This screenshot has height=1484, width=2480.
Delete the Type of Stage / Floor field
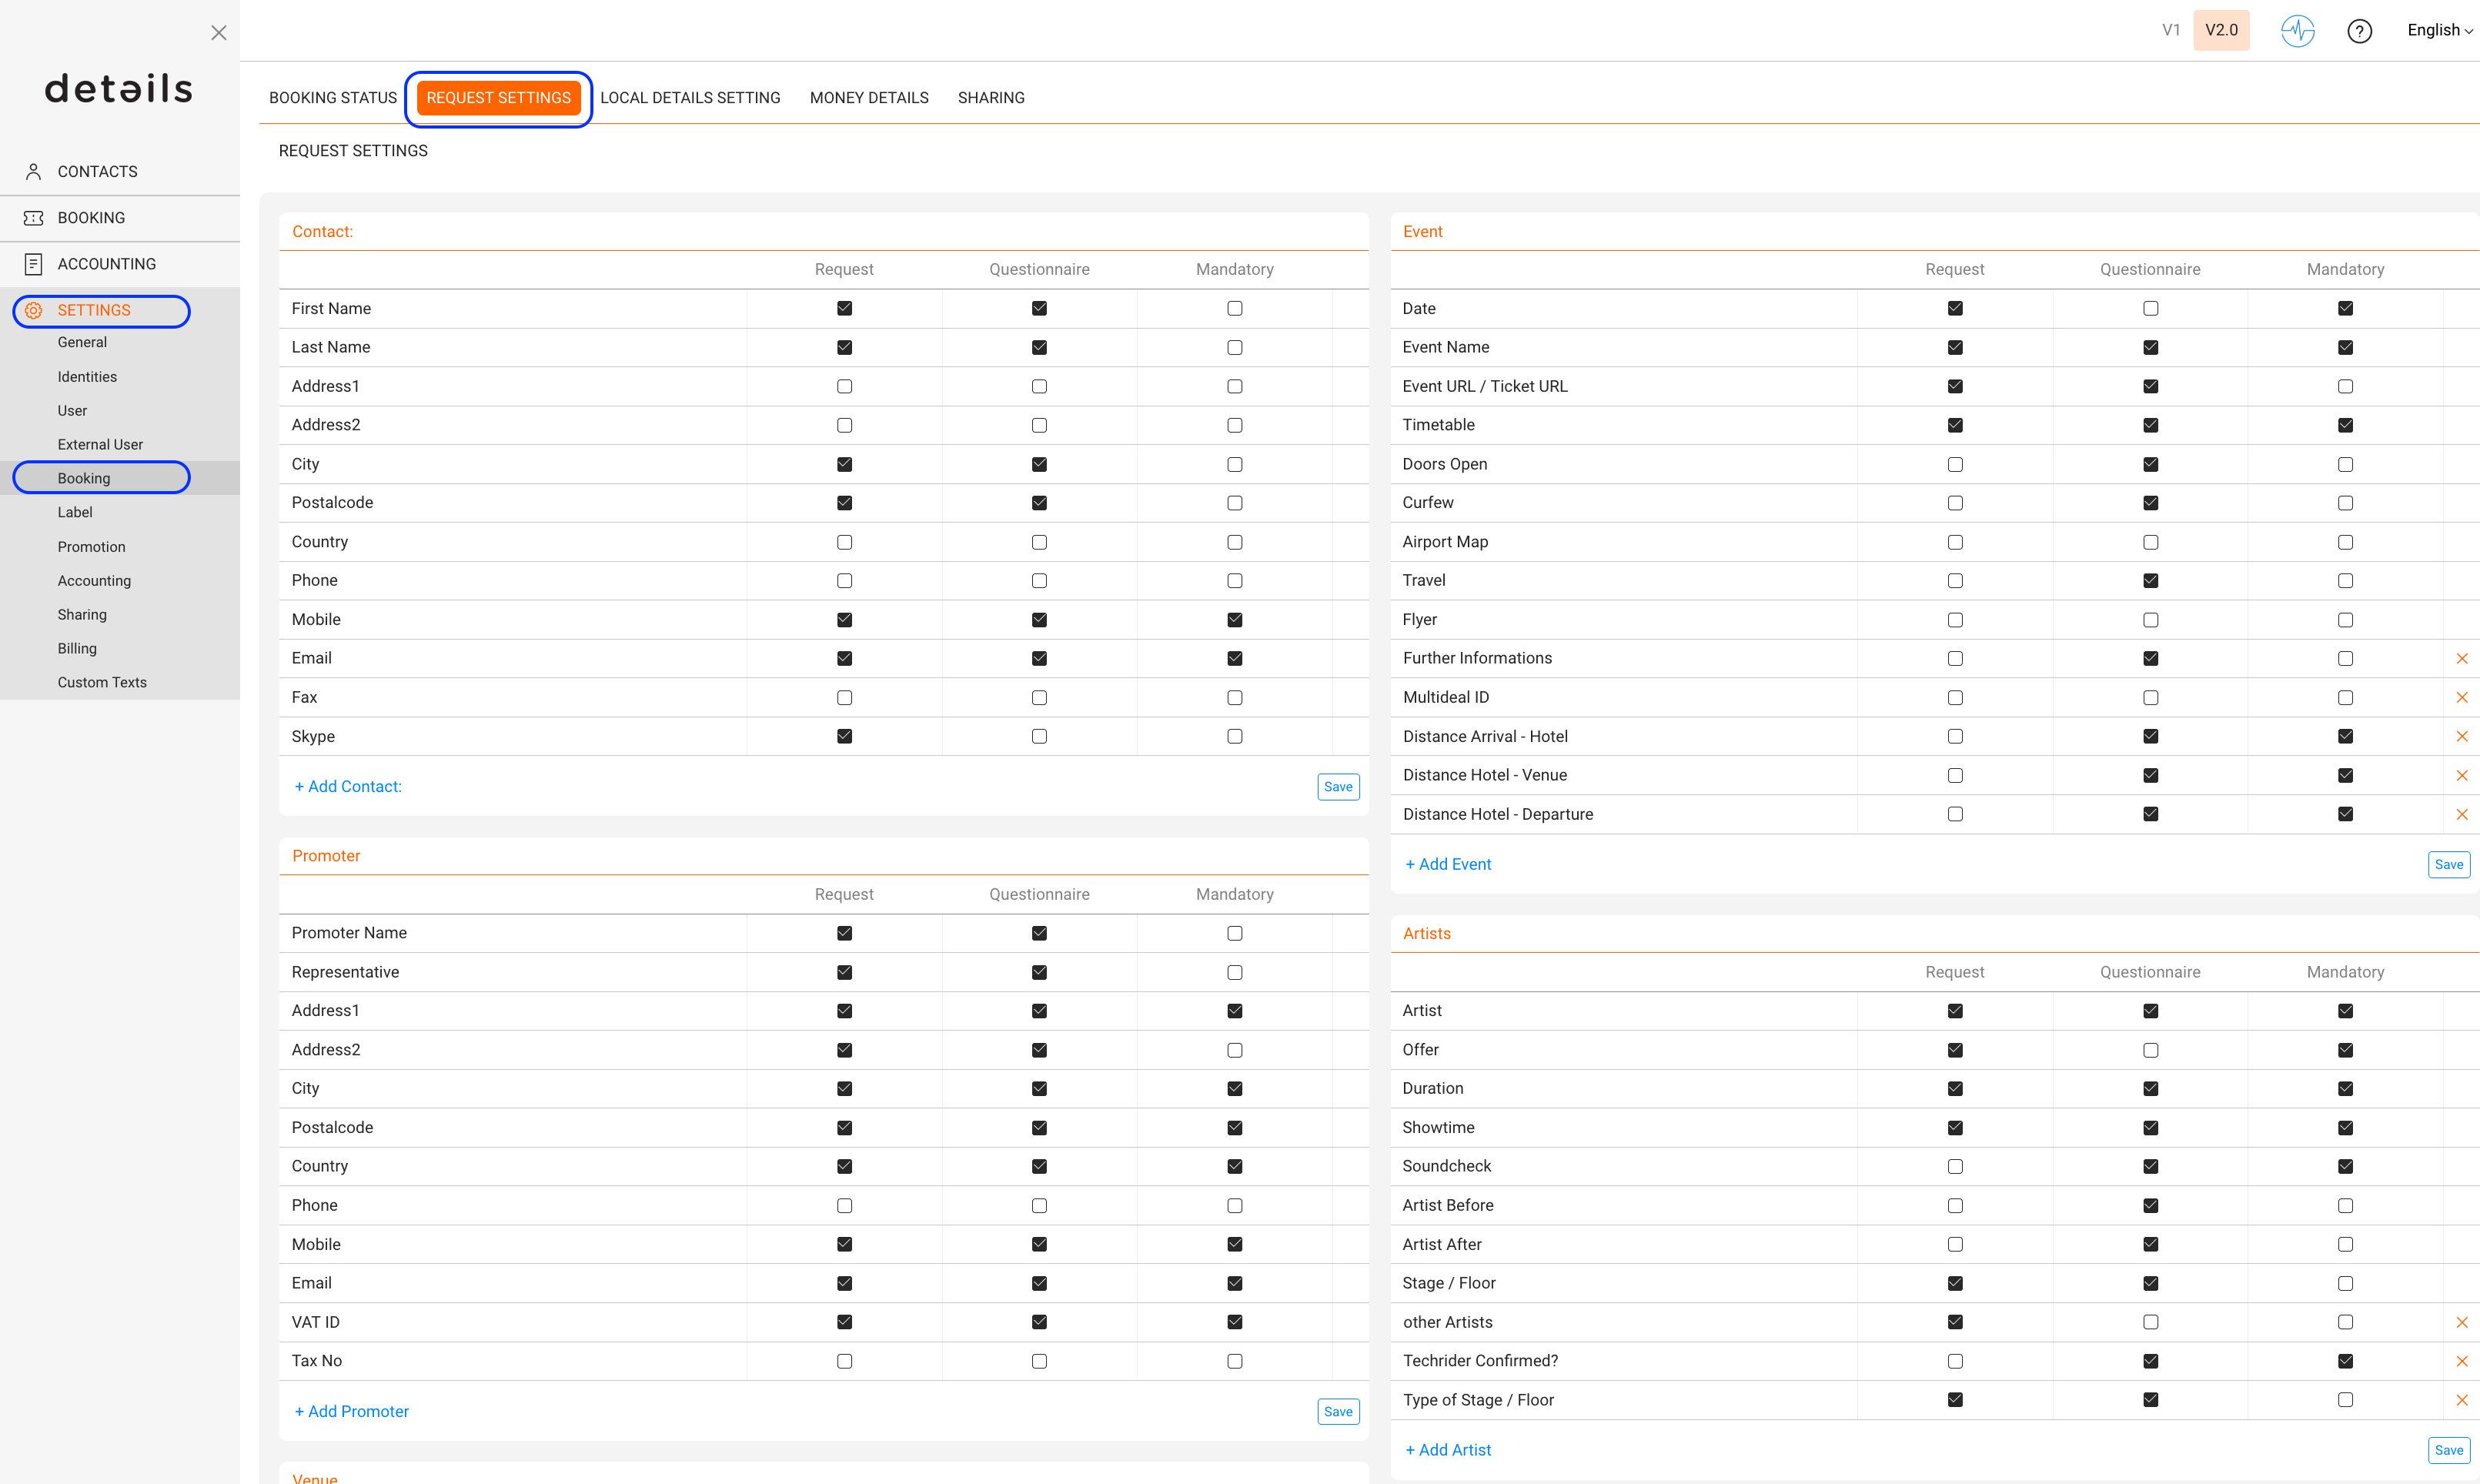pos(2461,1400)
